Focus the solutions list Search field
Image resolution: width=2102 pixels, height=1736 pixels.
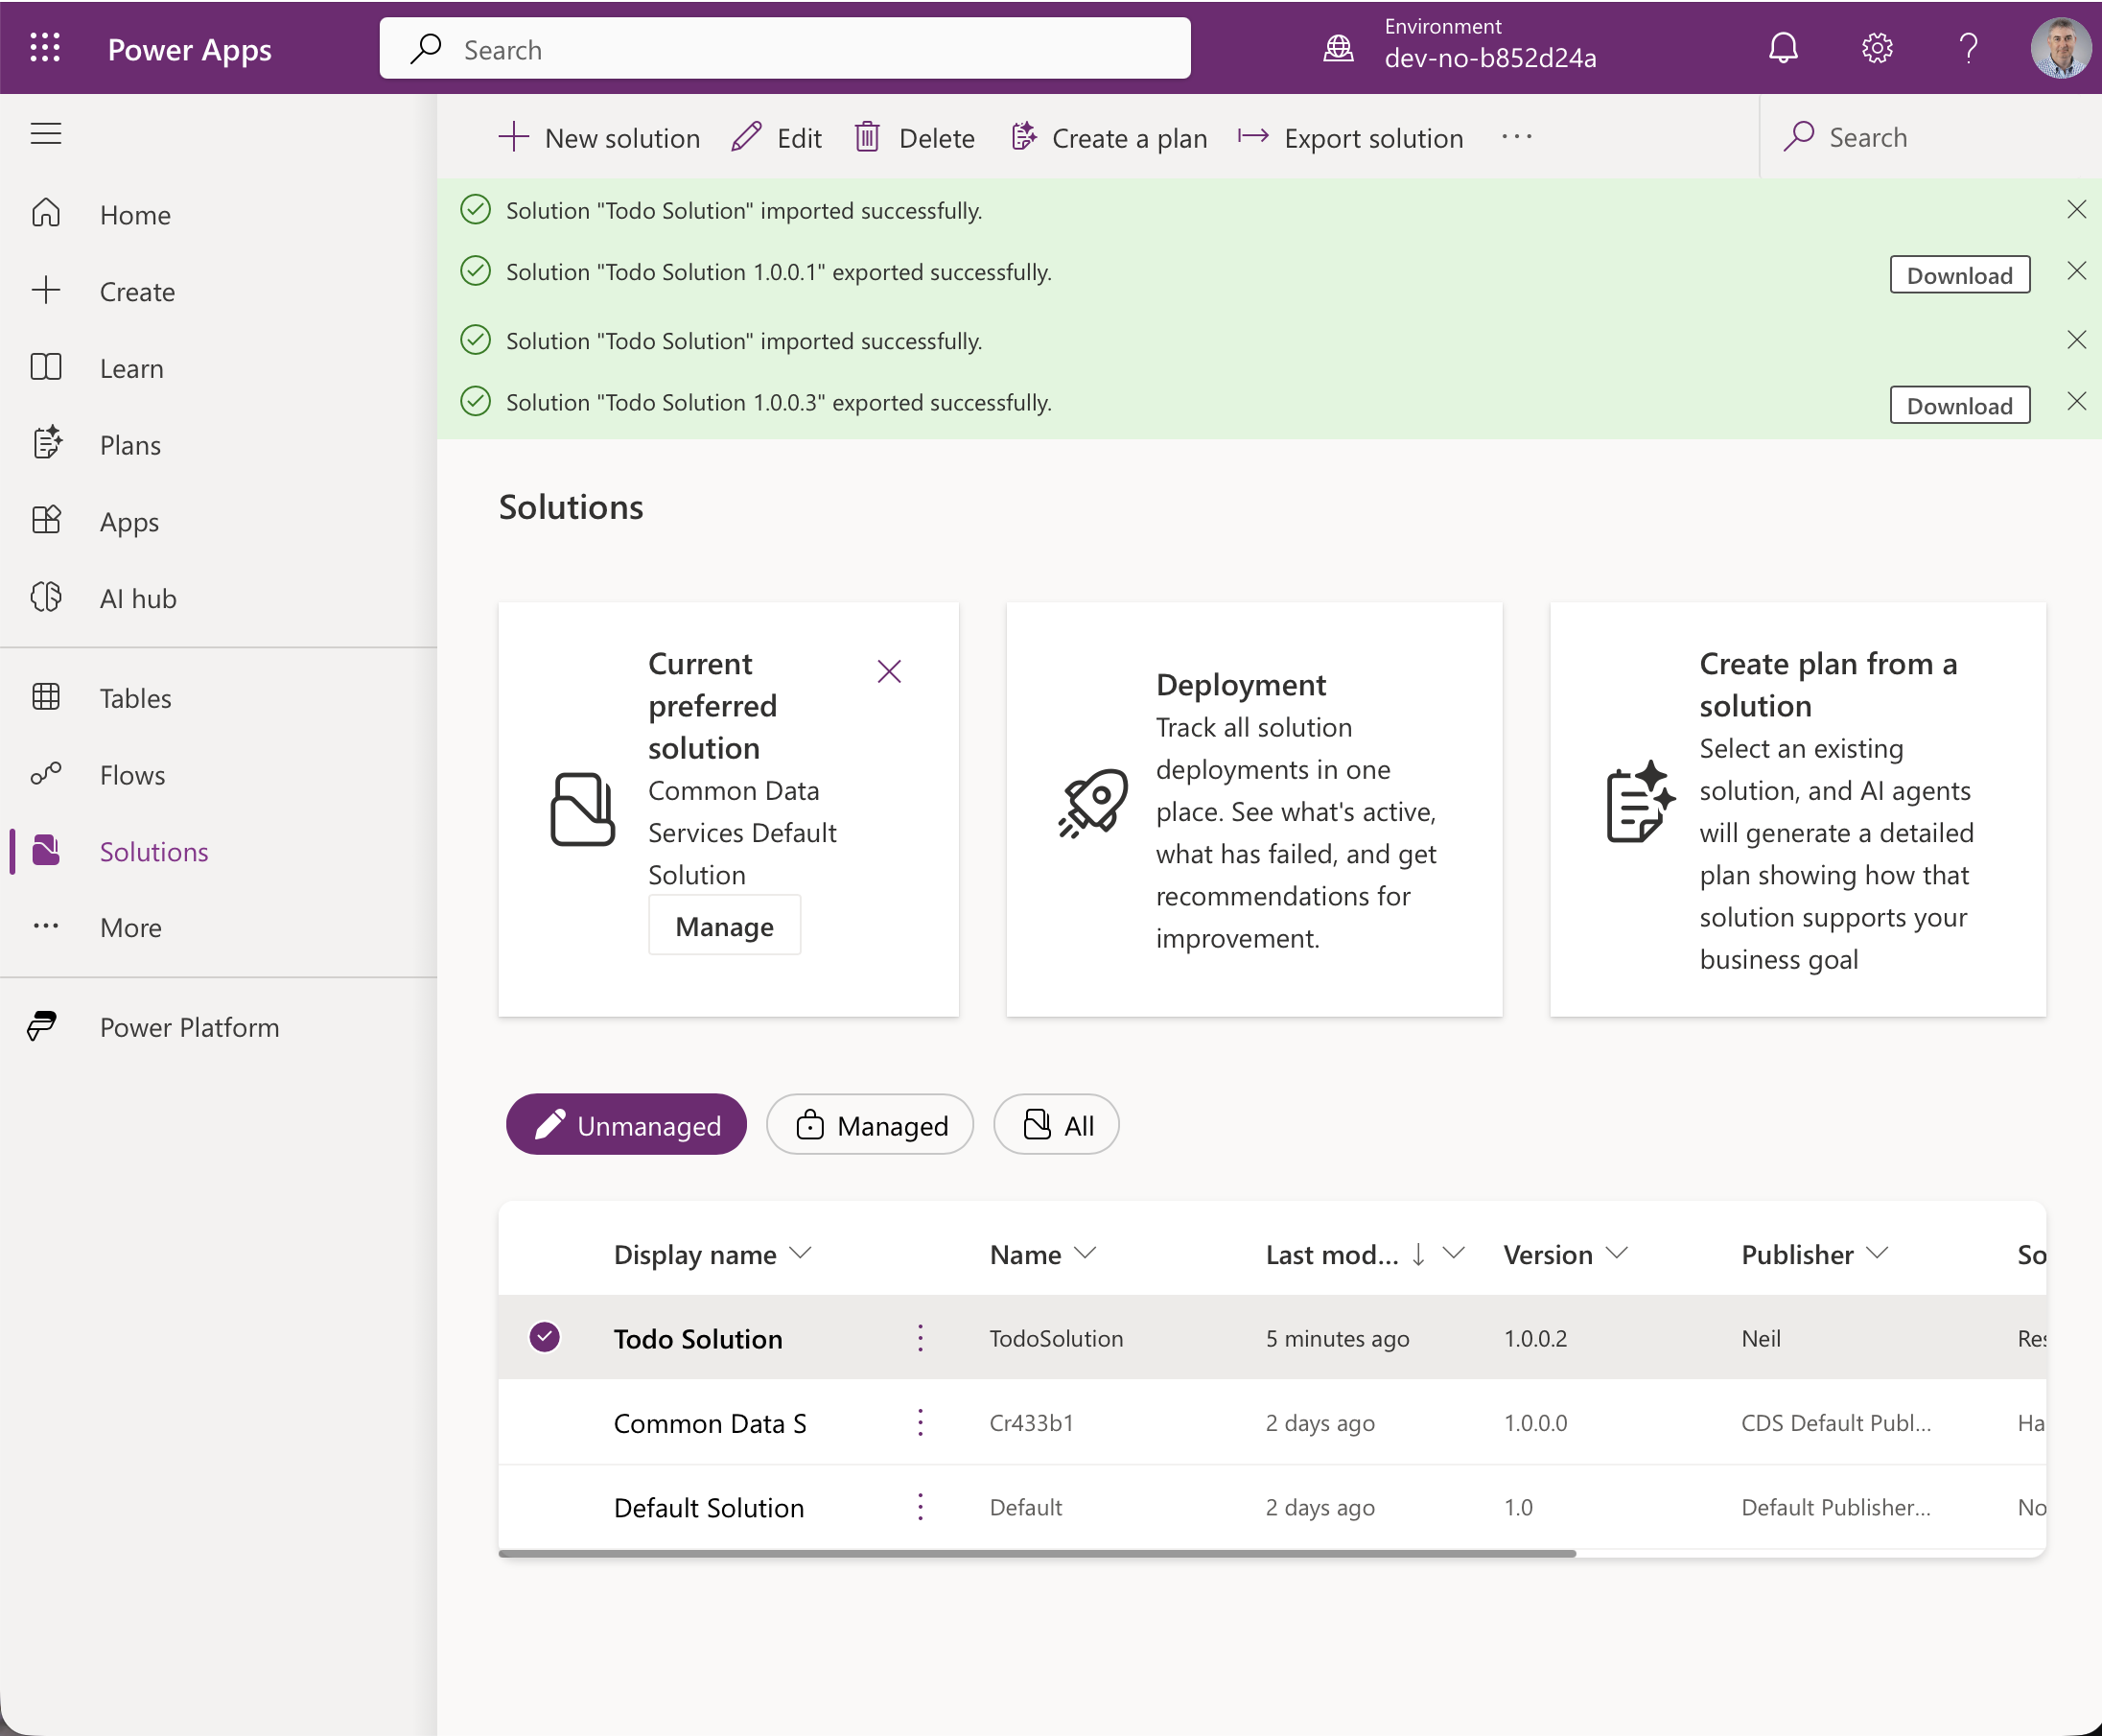click(x=1930, y=137)
